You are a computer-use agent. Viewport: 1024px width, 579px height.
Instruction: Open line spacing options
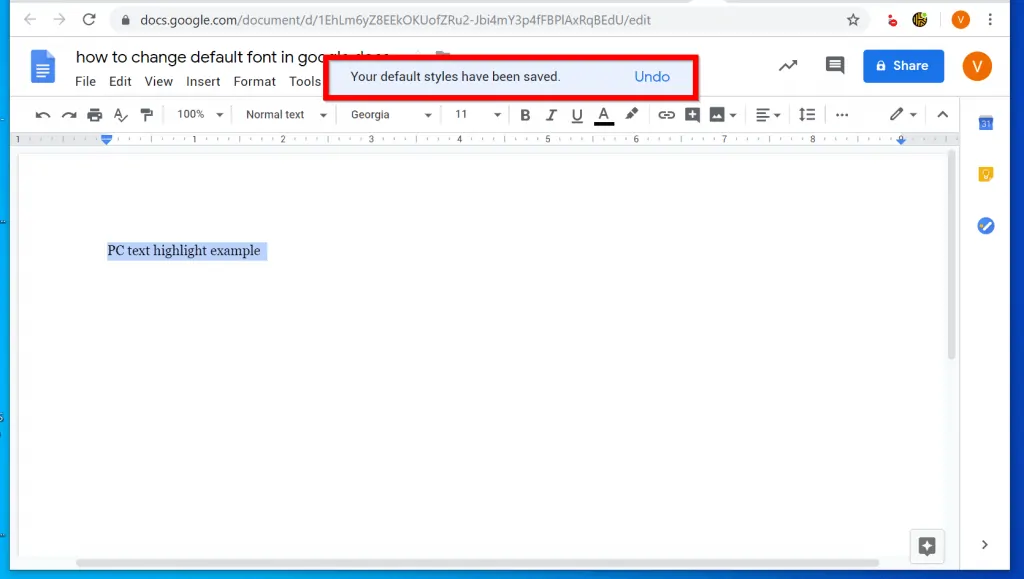tap(807, 114)
